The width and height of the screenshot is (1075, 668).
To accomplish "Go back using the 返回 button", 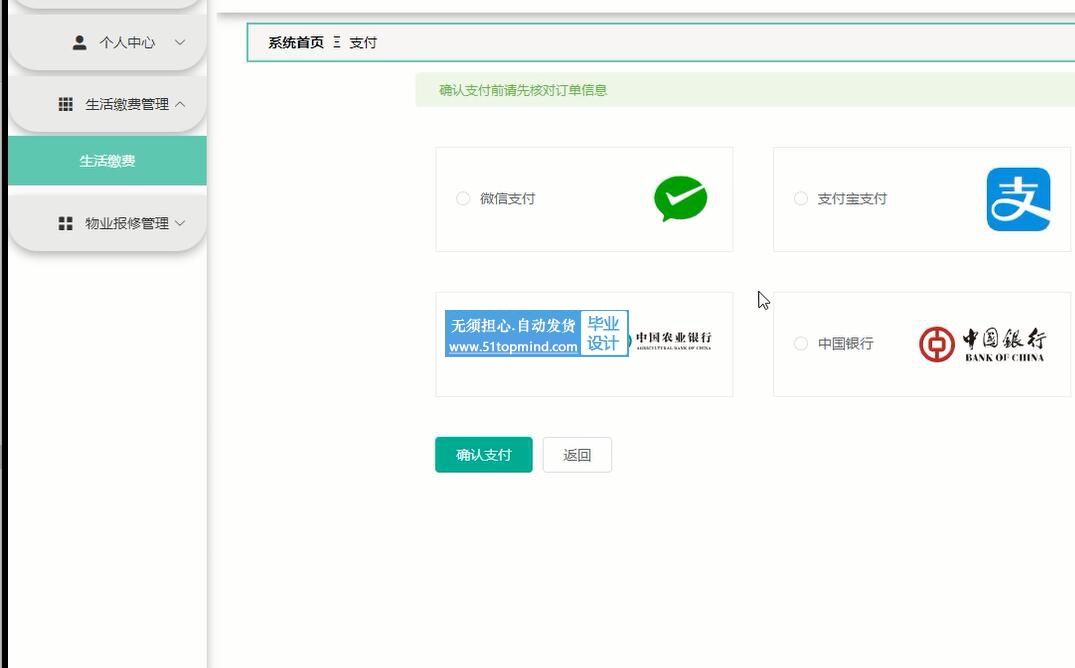I will pos(577,455).
